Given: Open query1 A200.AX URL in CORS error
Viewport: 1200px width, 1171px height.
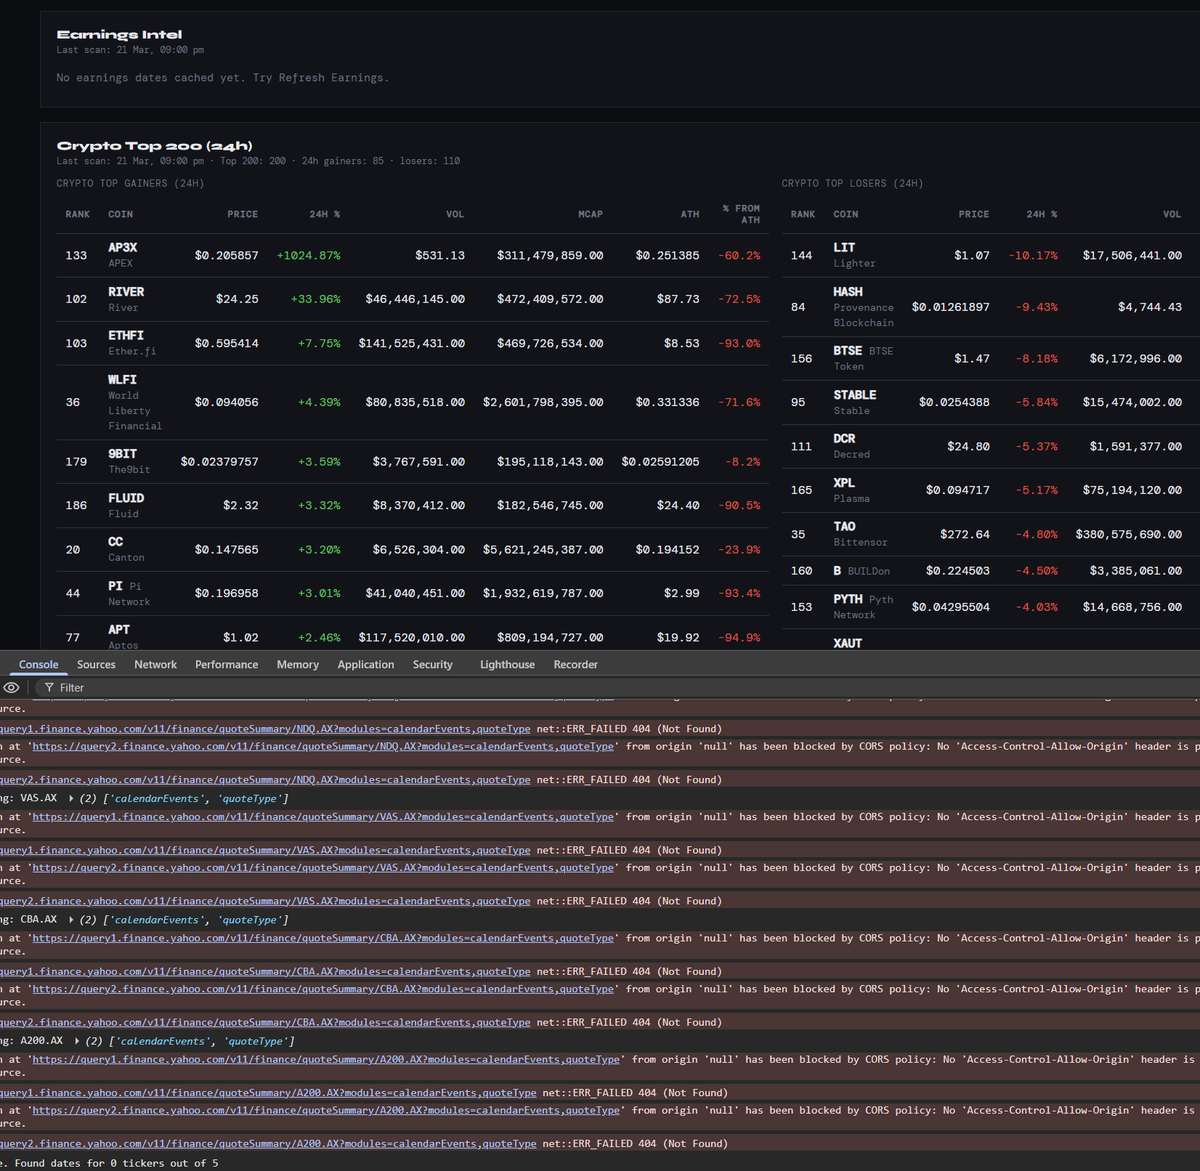Looking at the screenshot, I should tap(326, 1060).
